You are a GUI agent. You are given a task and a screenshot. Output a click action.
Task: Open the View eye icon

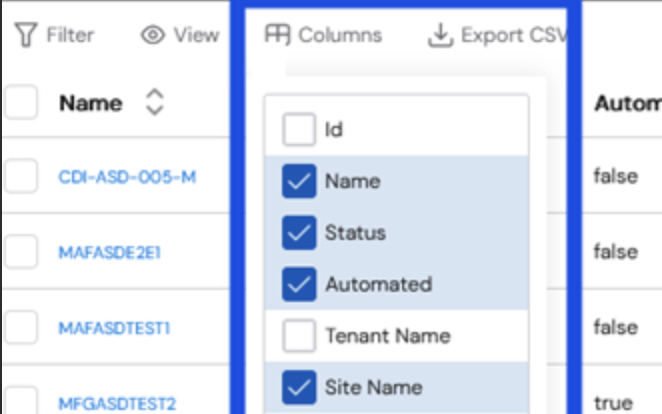pos(153,35)
